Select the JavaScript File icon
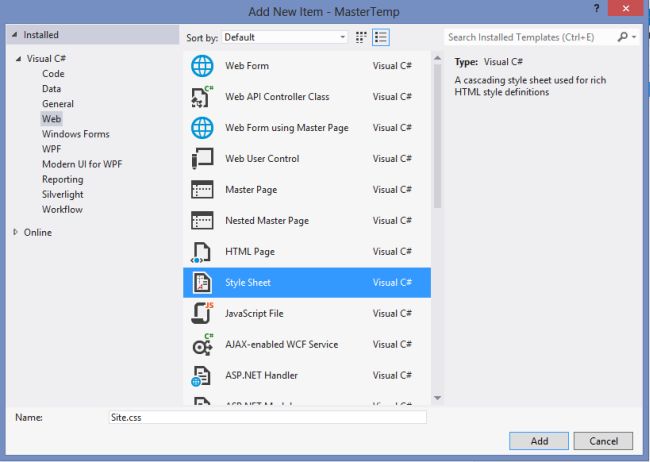650x462 pixels. tap(202, 314)
